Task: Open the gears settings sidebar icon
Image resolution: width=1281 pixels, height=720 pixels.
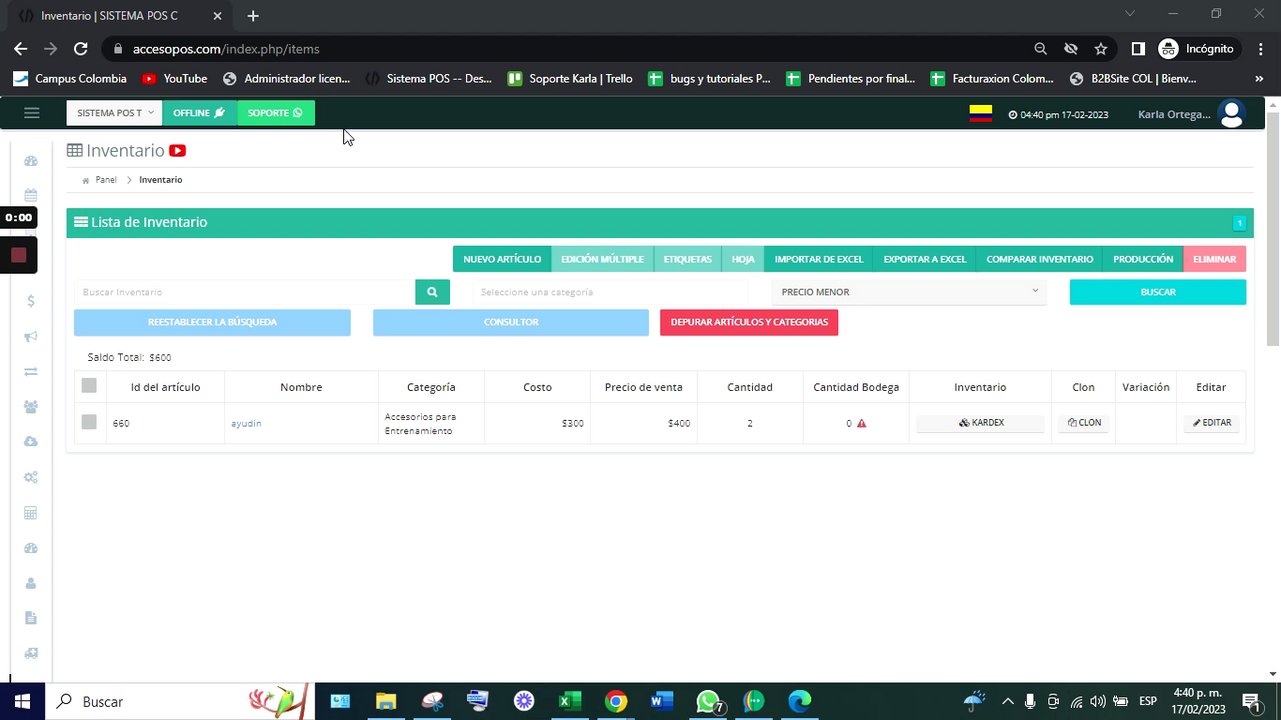Action: point(31,477)
